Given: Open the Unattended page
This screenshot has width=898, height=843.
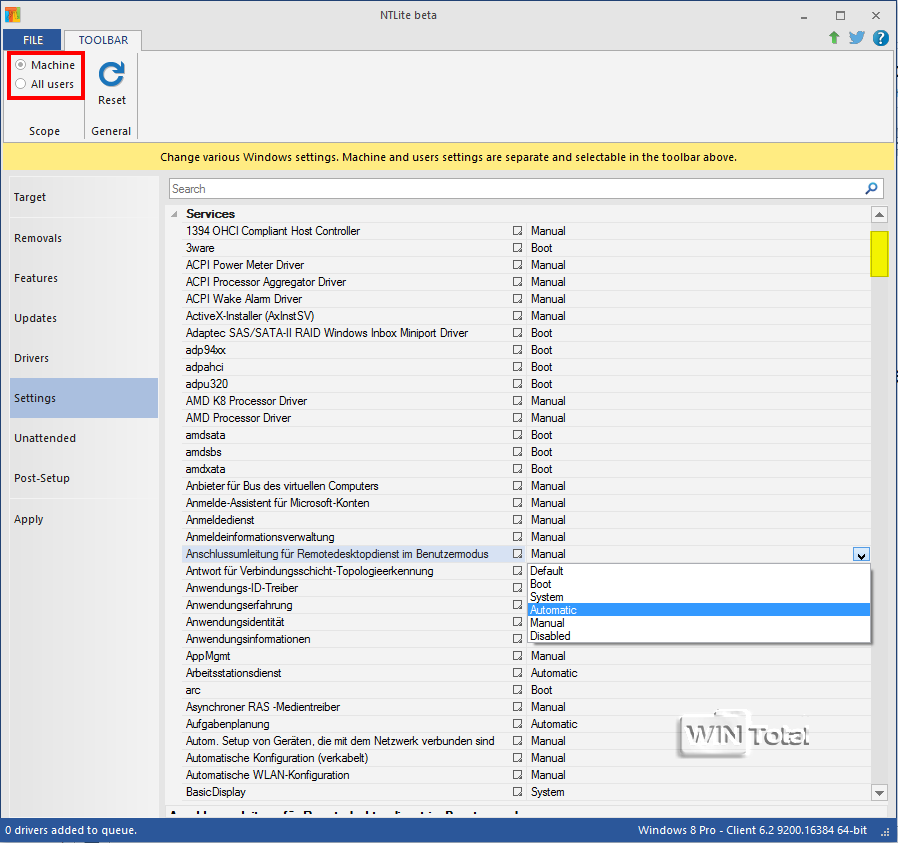Looking at the screenshot, I should [x=84, y=438].
